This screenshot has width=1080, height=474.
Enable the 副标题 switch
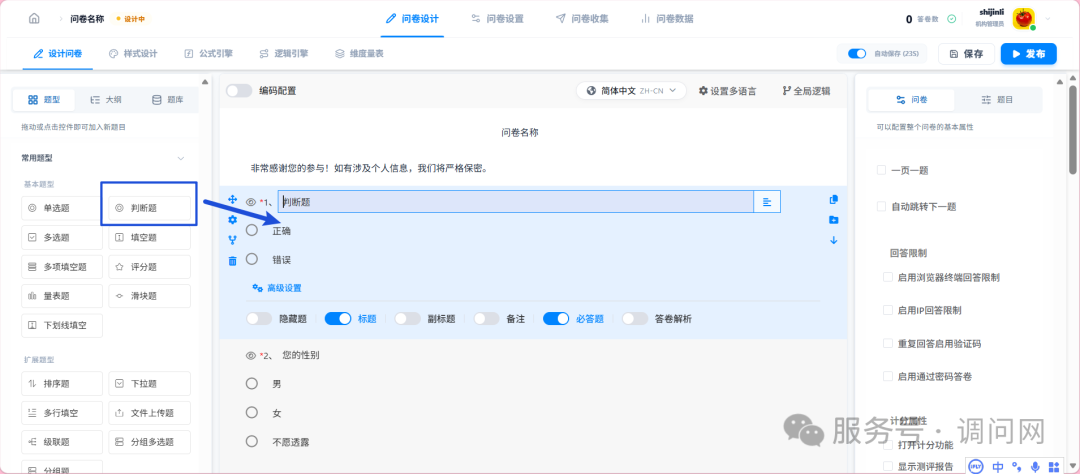coord(408,318)
